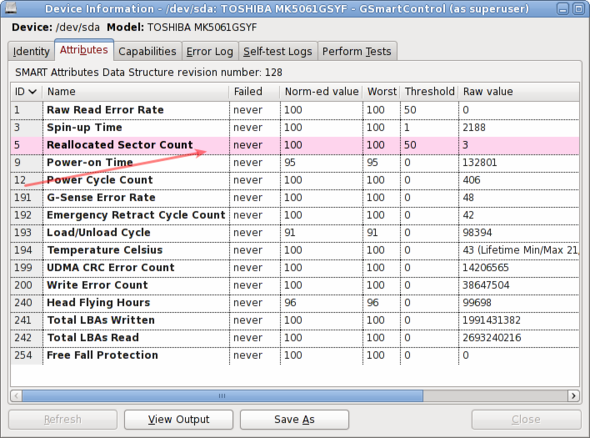Click the Refresh button
The image size is (590, 438).
(x=63, y=419)
